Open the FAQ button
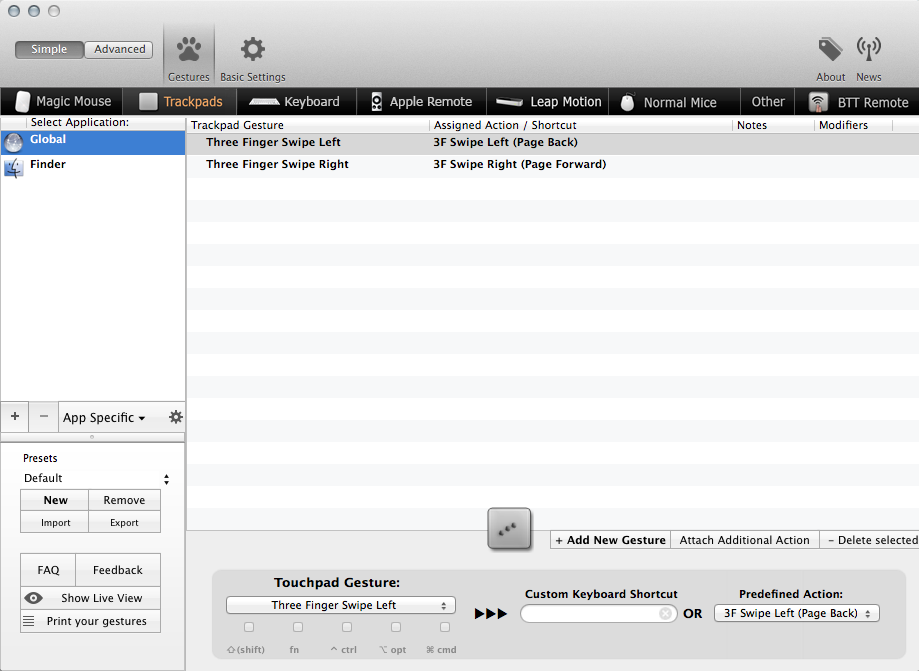This screenshot has height=671, width=919. [x=48, y=570]
